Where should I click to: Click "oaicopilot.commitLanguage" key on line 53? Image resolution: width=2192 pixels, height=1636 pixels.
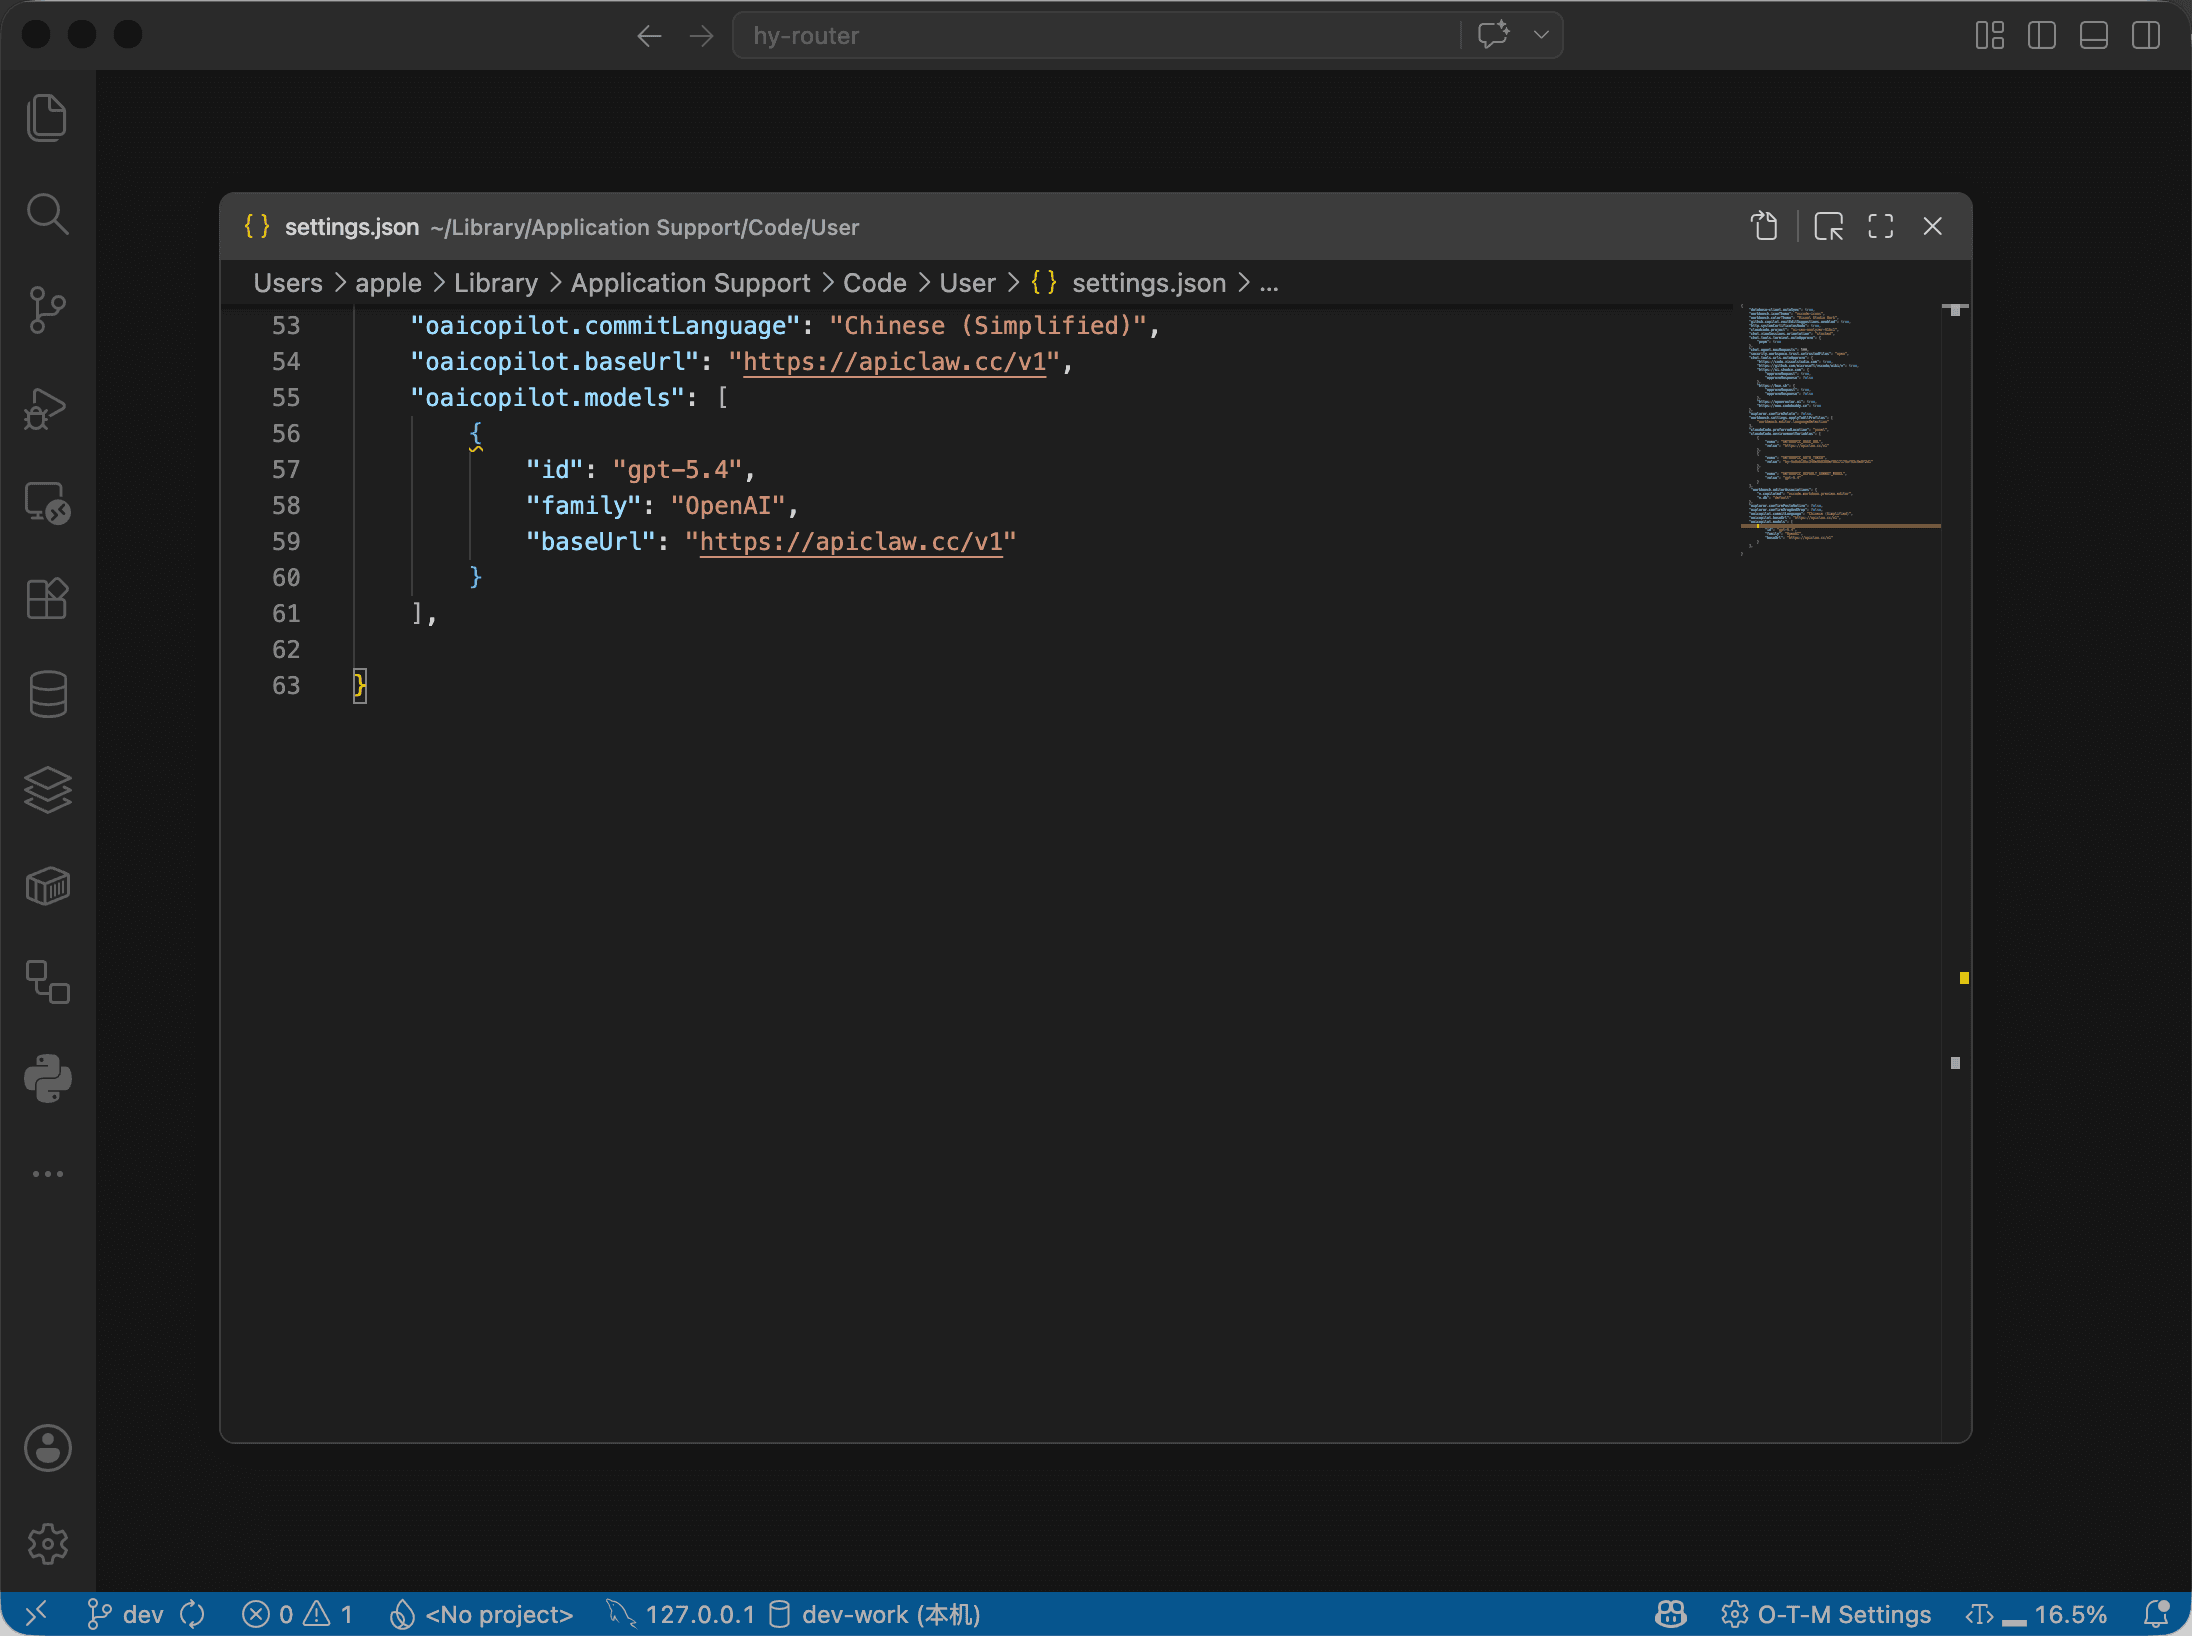(605, 326)
